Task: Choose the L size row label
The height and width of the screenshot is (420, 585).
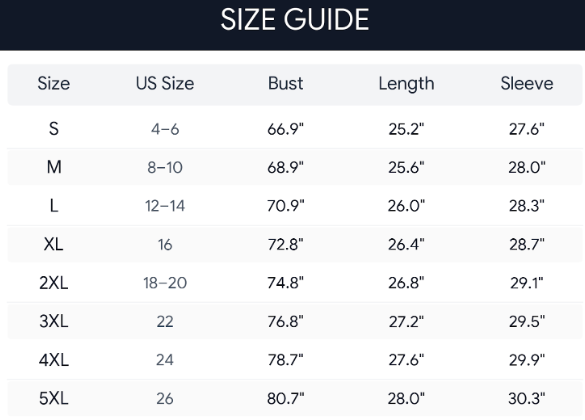Action: coord(54,206)
